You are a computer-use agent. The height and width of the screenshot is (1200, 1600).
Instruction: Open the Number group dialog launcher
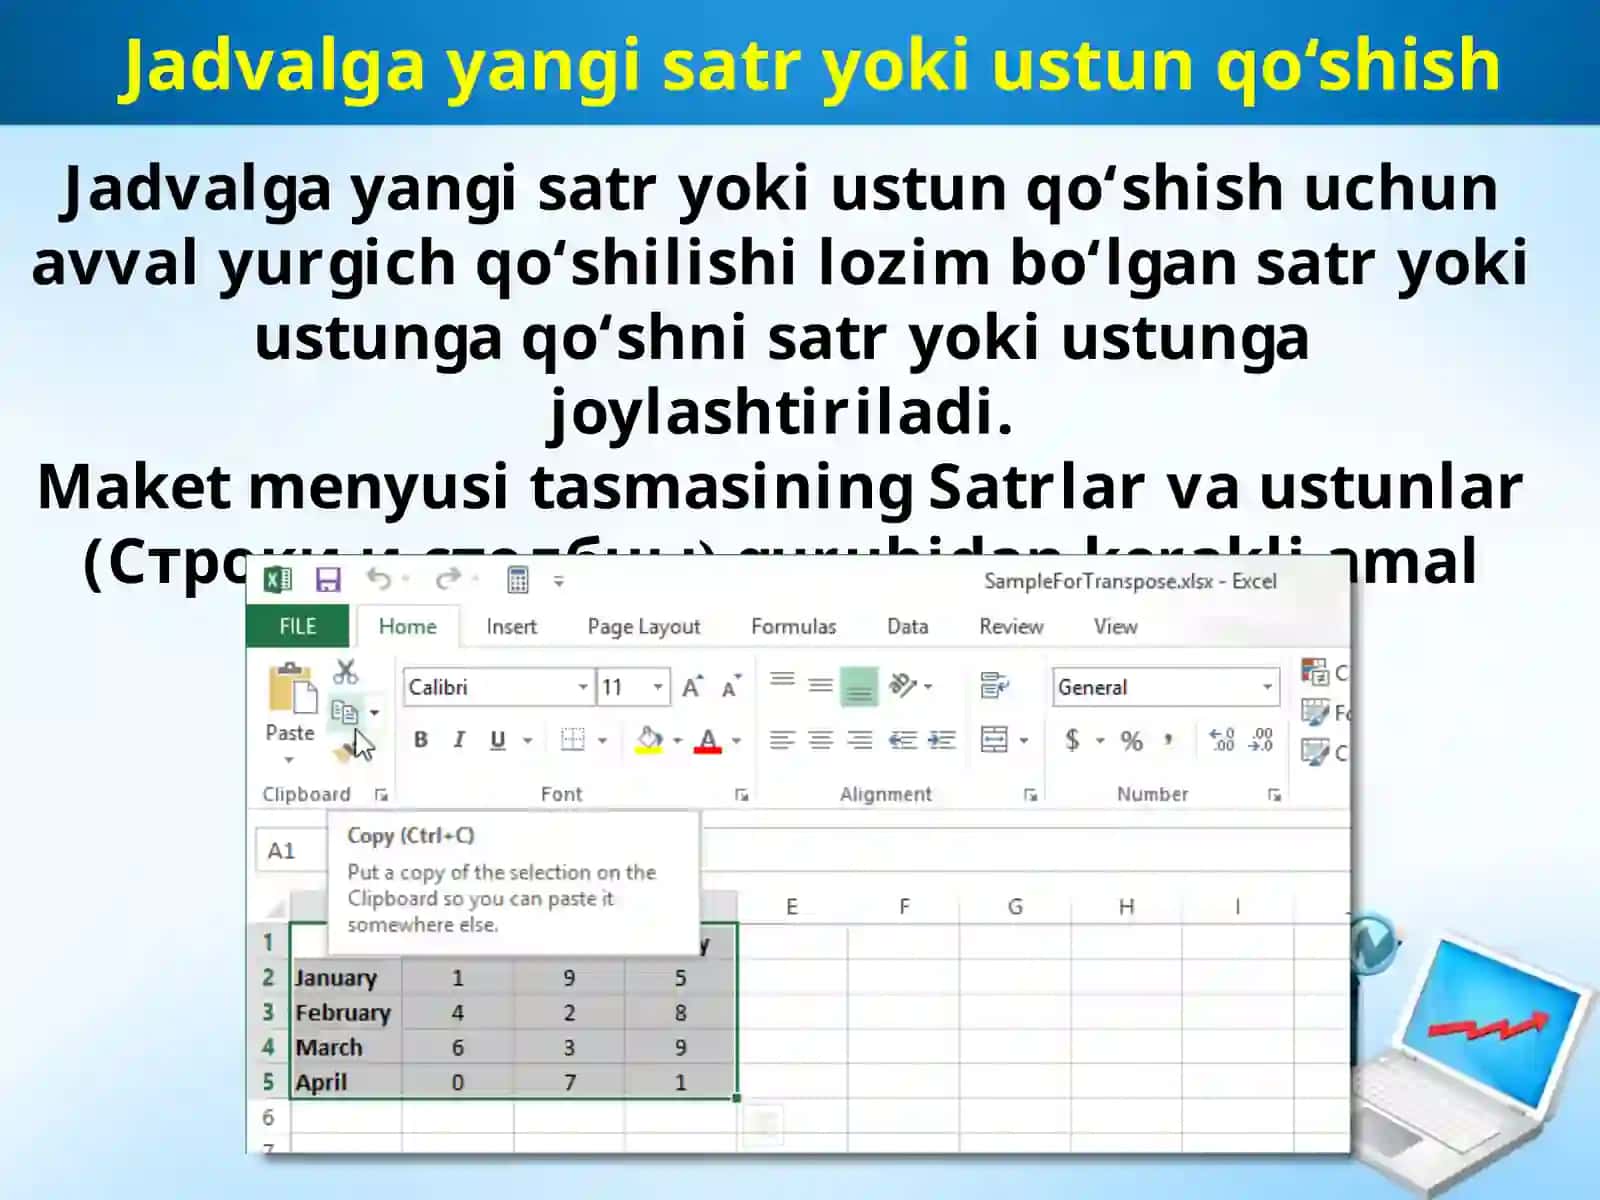1274,795
